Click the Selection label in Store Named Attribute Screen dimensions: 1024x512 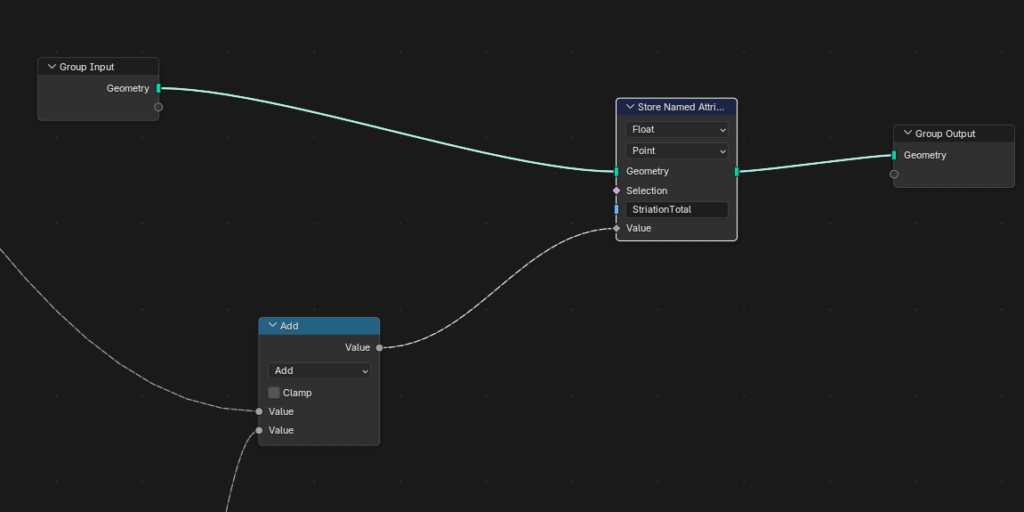647,191
